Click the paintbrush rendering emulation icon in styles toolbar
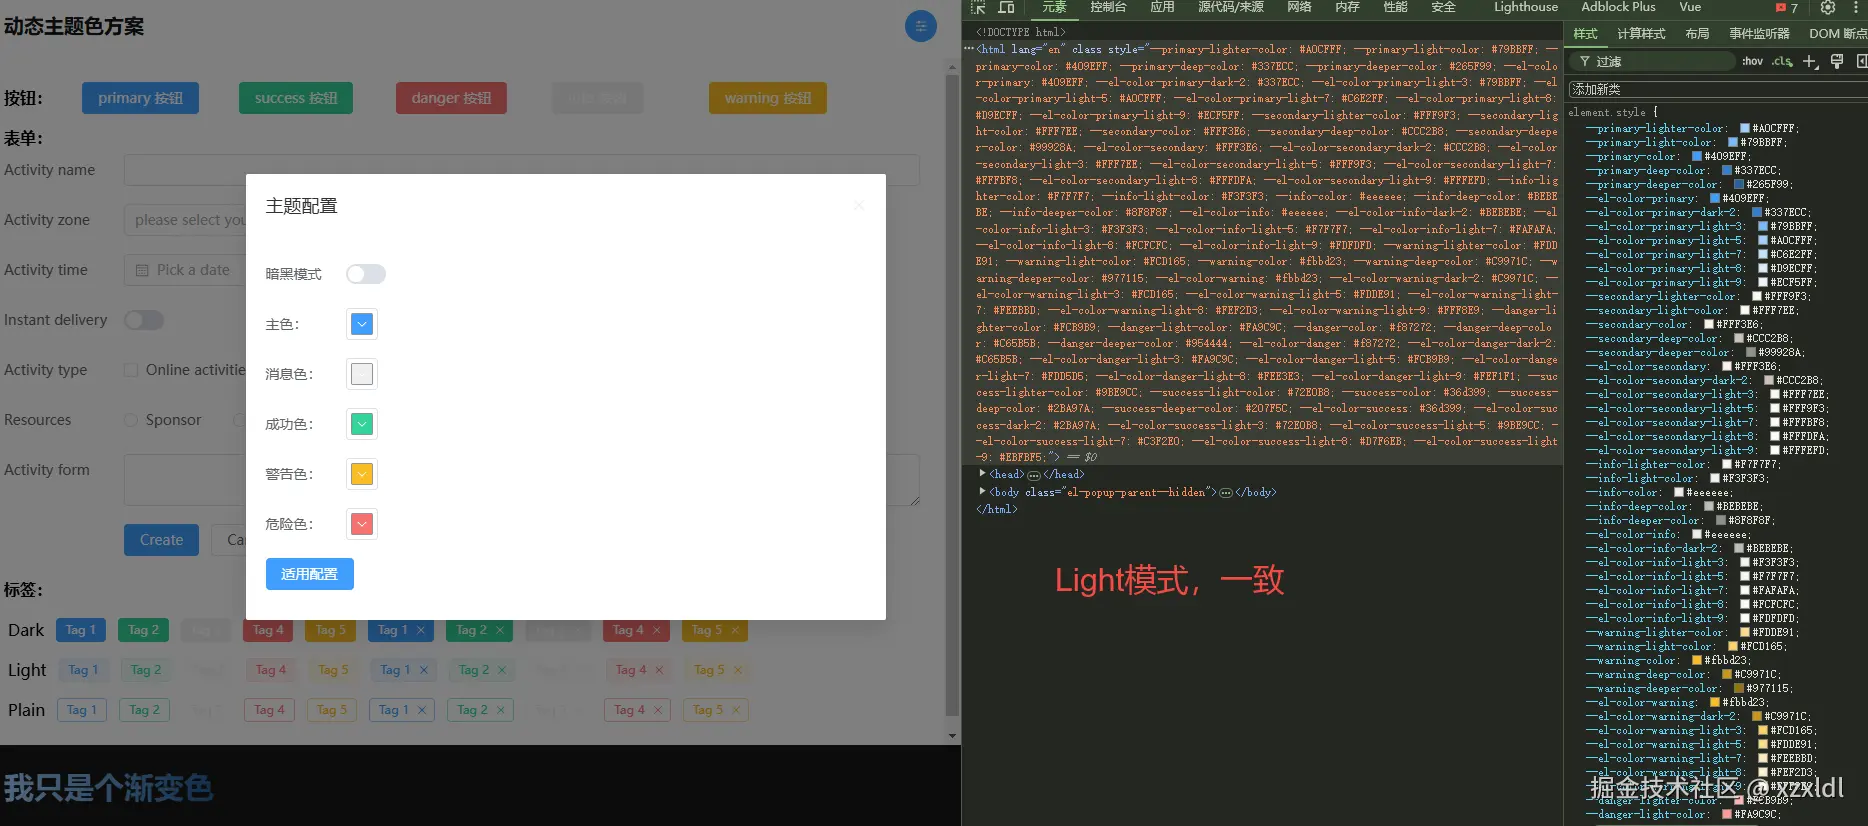 click(x=1837, y=62)
